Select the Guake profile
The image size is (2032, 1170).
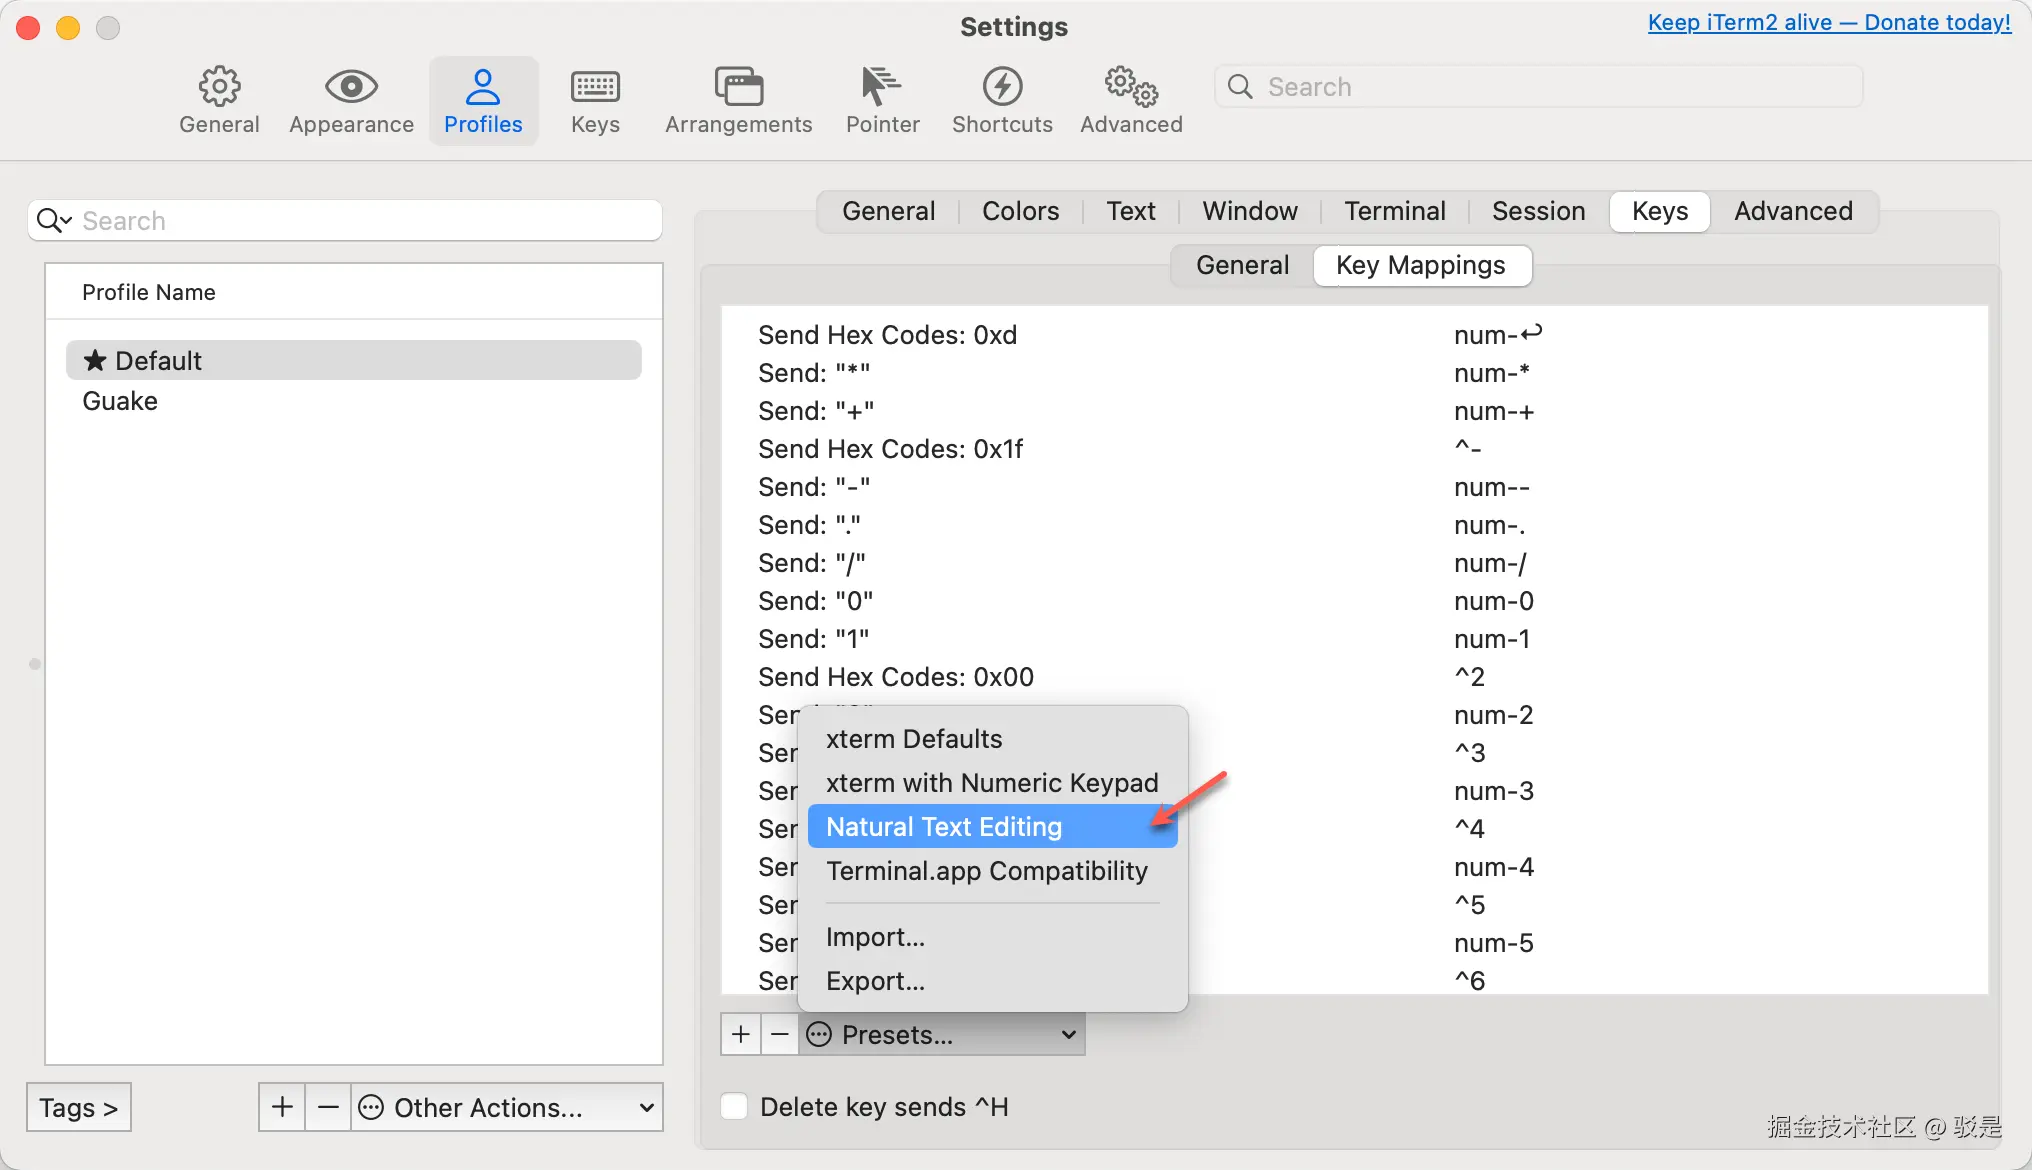point(120,401)
